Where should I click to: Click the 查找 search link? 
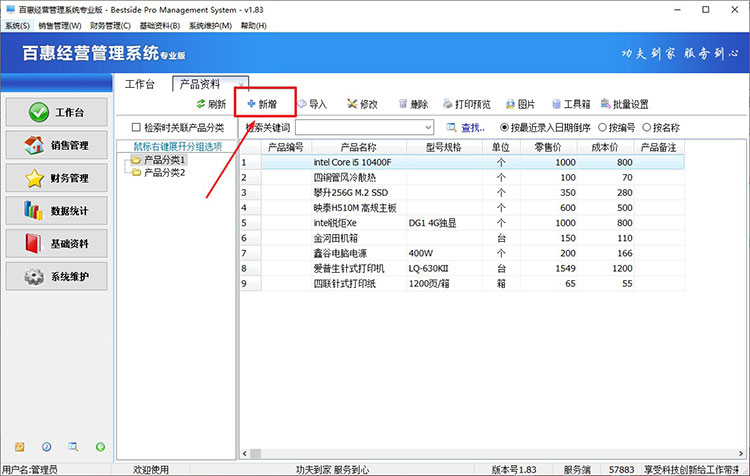(x=466, y=128)
